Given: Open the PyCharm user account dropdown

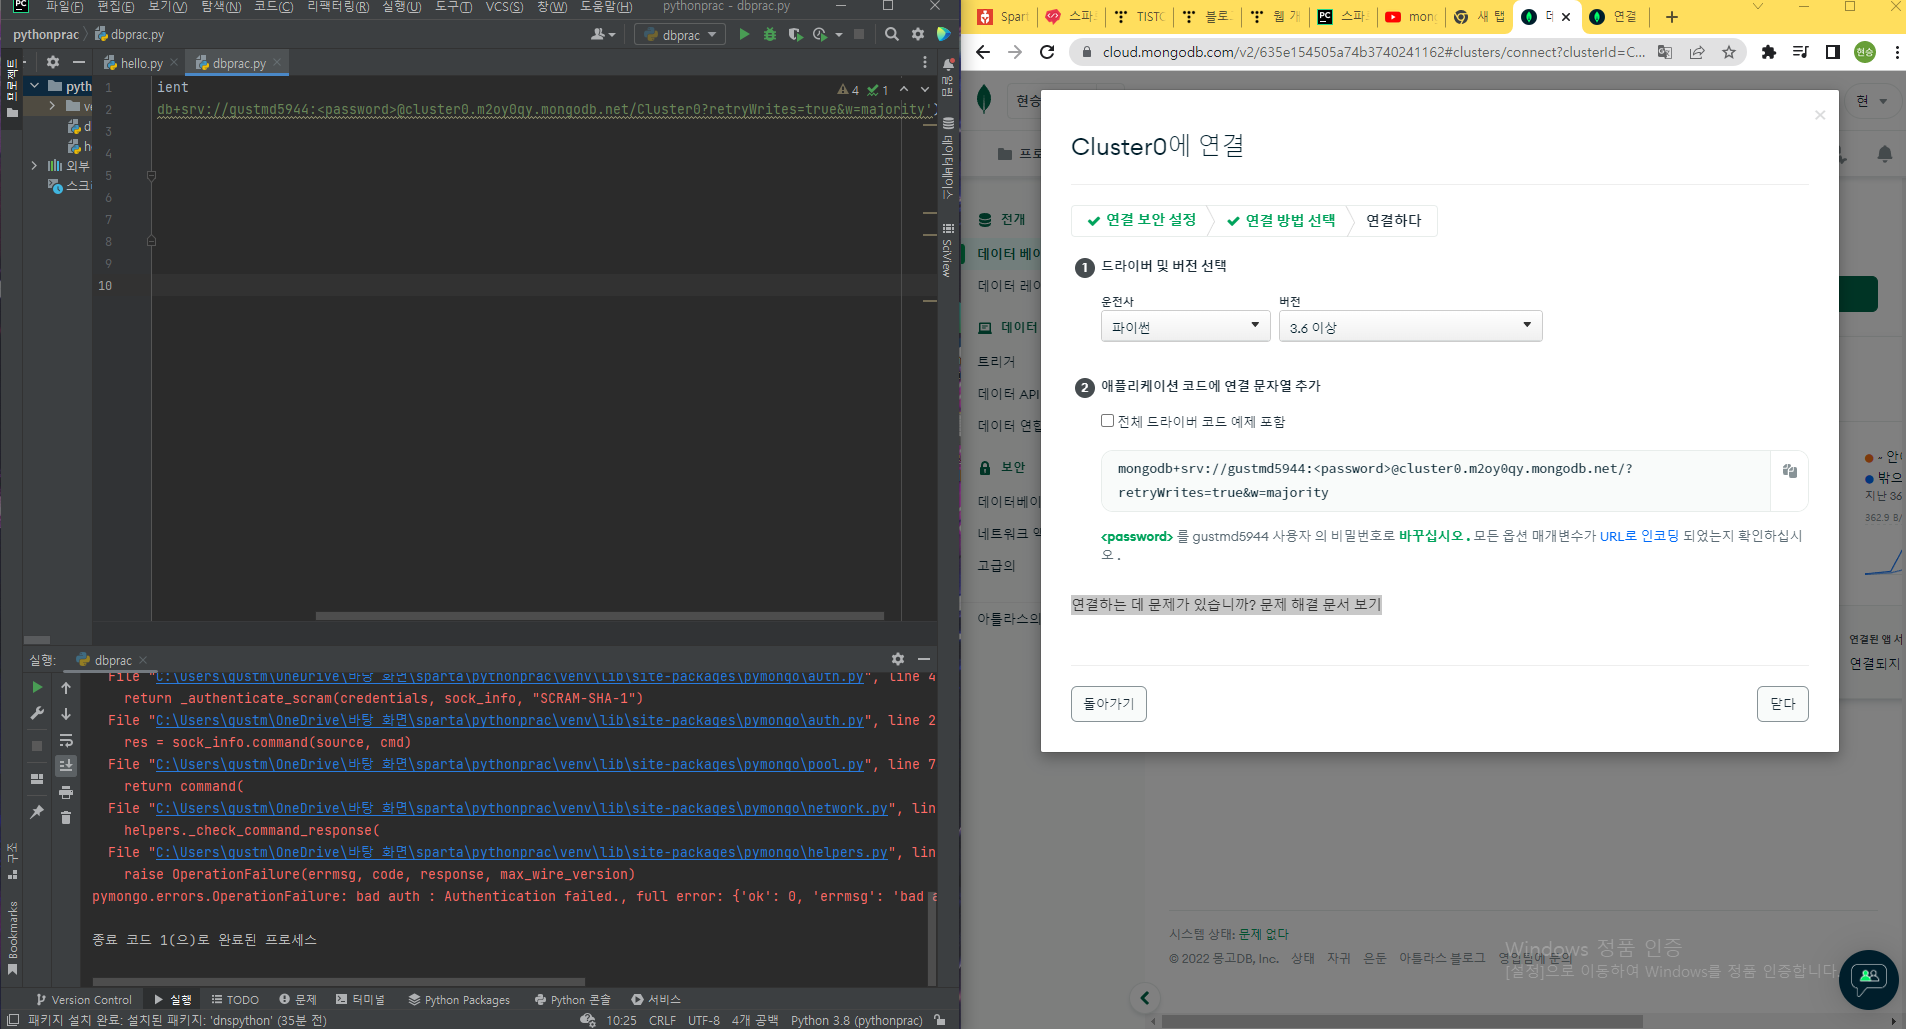Looking at the screenshot, I should tap(603, 34).
